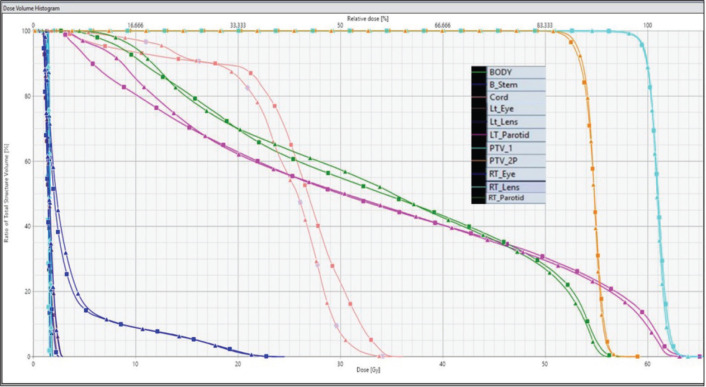This screenshot has width=706, height=387.
Task: Click the 66.666 relative dose tick
Action: click(443, 26)
